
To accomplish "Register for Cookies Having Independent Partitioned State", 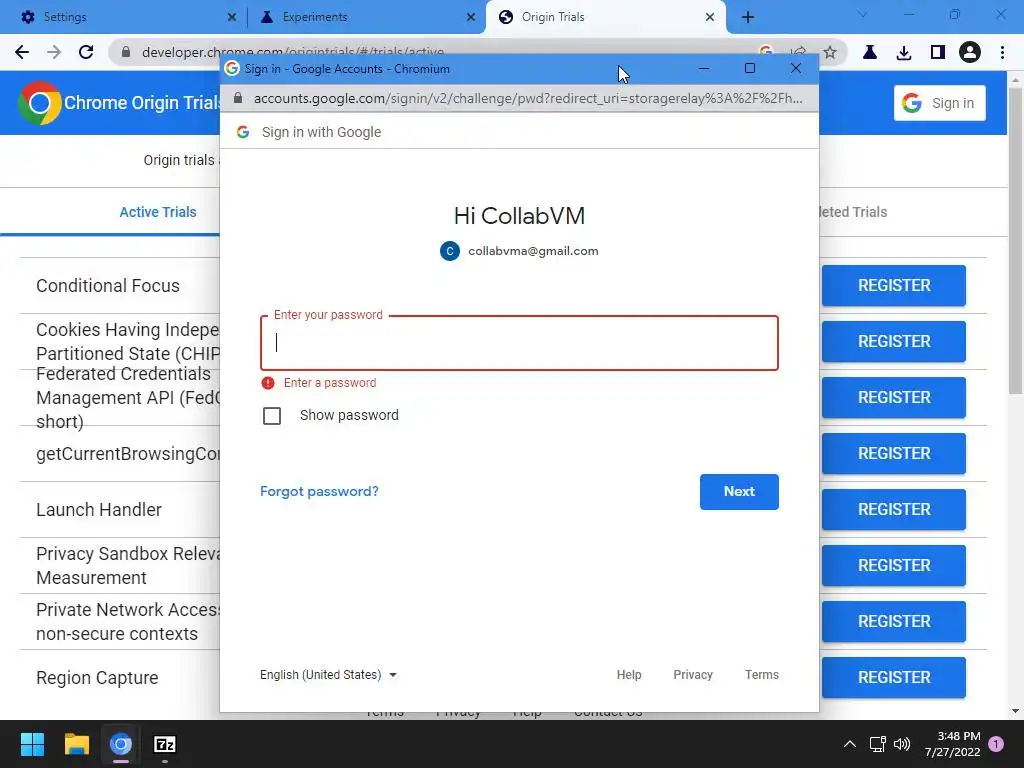I will click(x=893, y=342).
